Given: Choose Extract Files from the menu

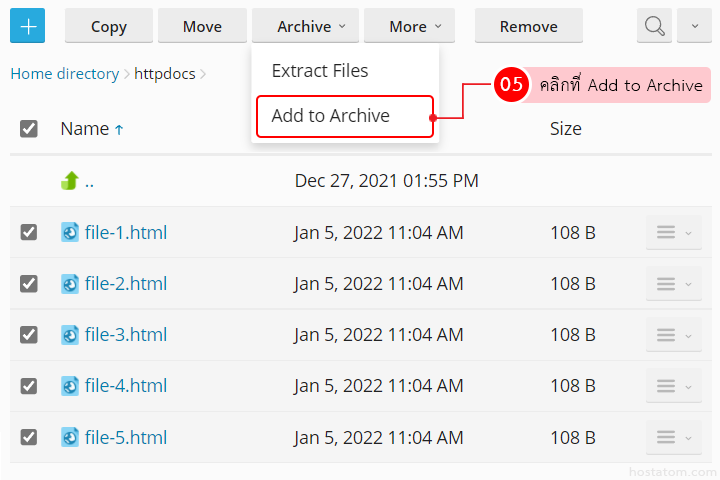Looking at the screenshot, I should pyautogui.click(x=320, y=71).
